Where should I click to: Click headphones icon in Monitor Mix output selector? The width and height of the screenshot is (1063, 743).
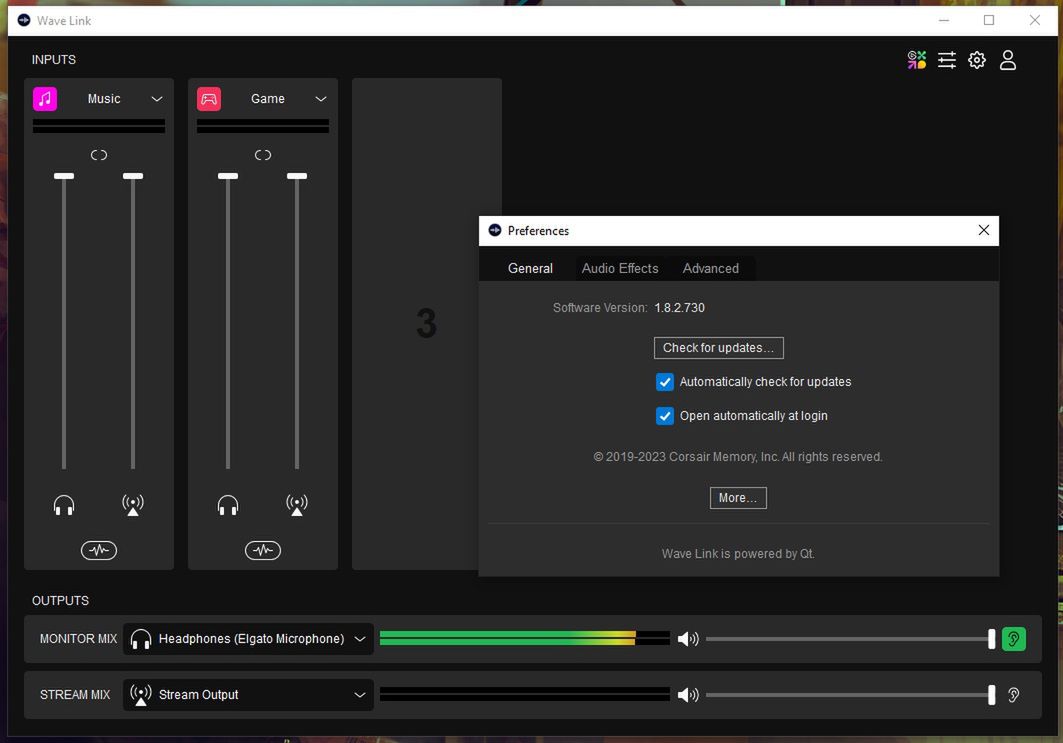141,639
